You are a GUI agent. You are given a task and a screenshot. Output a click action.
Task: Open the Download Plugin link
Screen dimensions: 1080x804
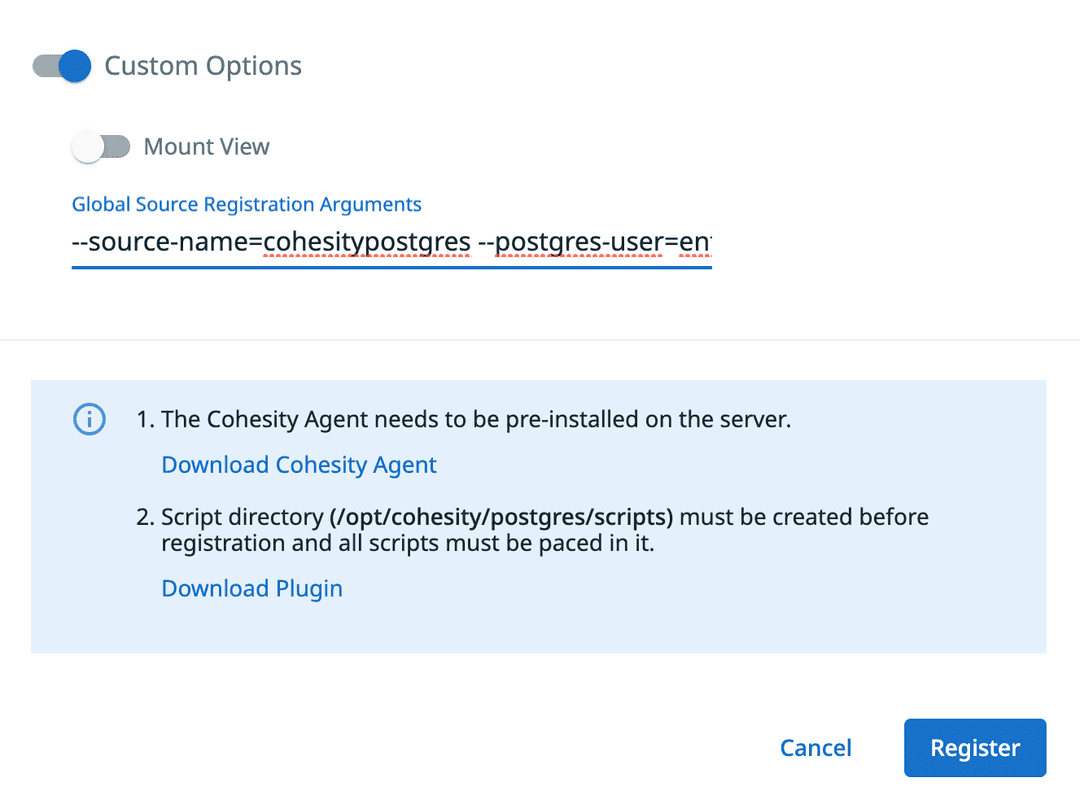(x=251, y=588)
